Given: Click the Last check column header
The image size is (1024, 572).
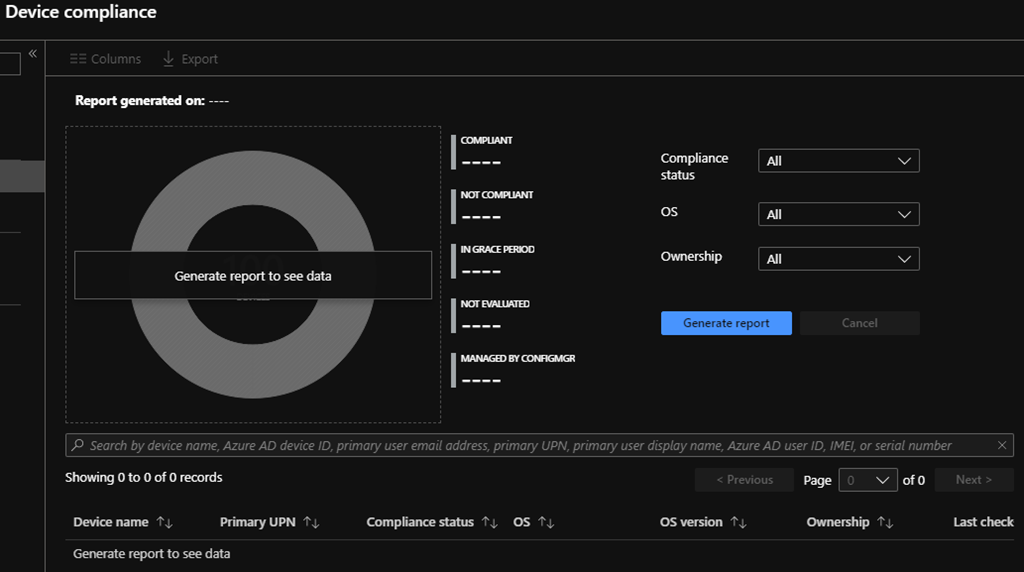Looking at the screenshot, I should 983,522.
